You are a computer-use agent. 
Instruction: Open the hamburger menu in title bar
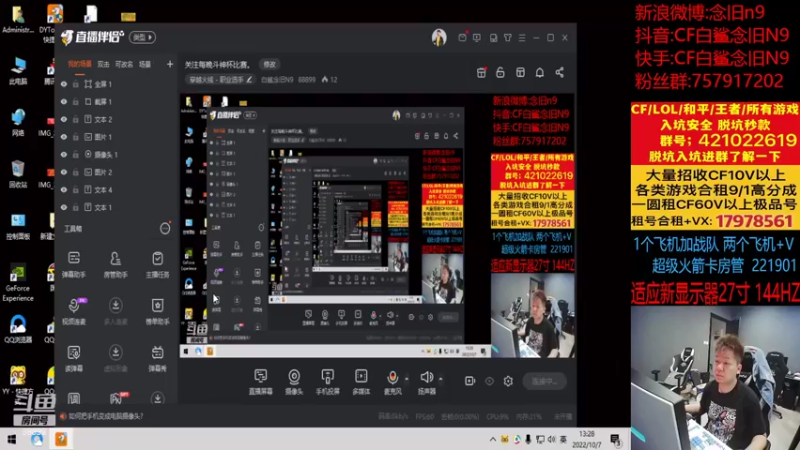tap(522, 38)
